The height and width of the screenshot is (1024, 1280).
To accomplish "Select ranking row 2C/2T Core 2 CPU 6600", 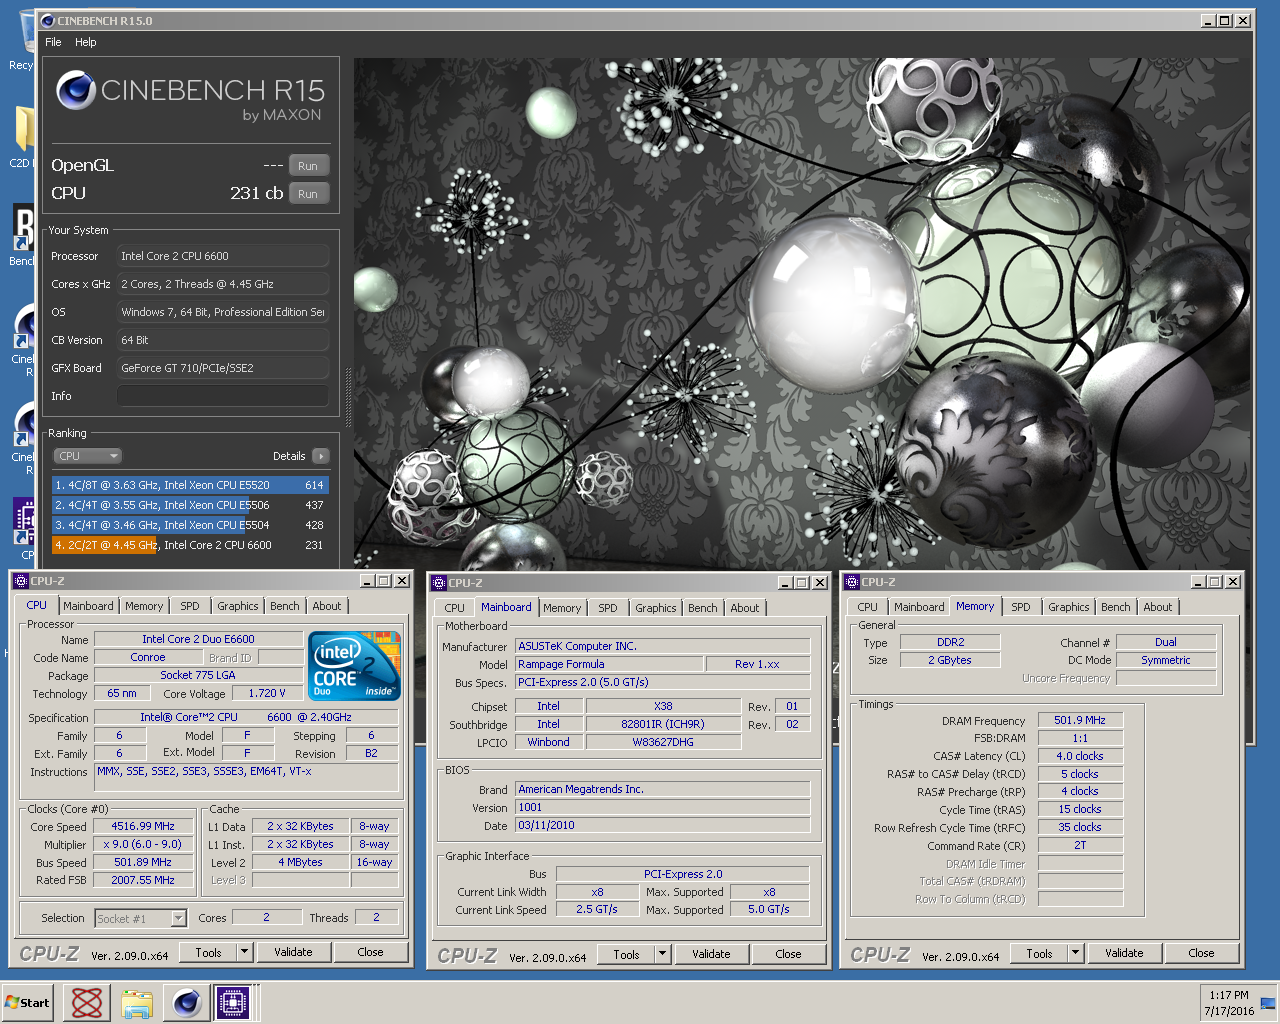I will tap(190, 545).
